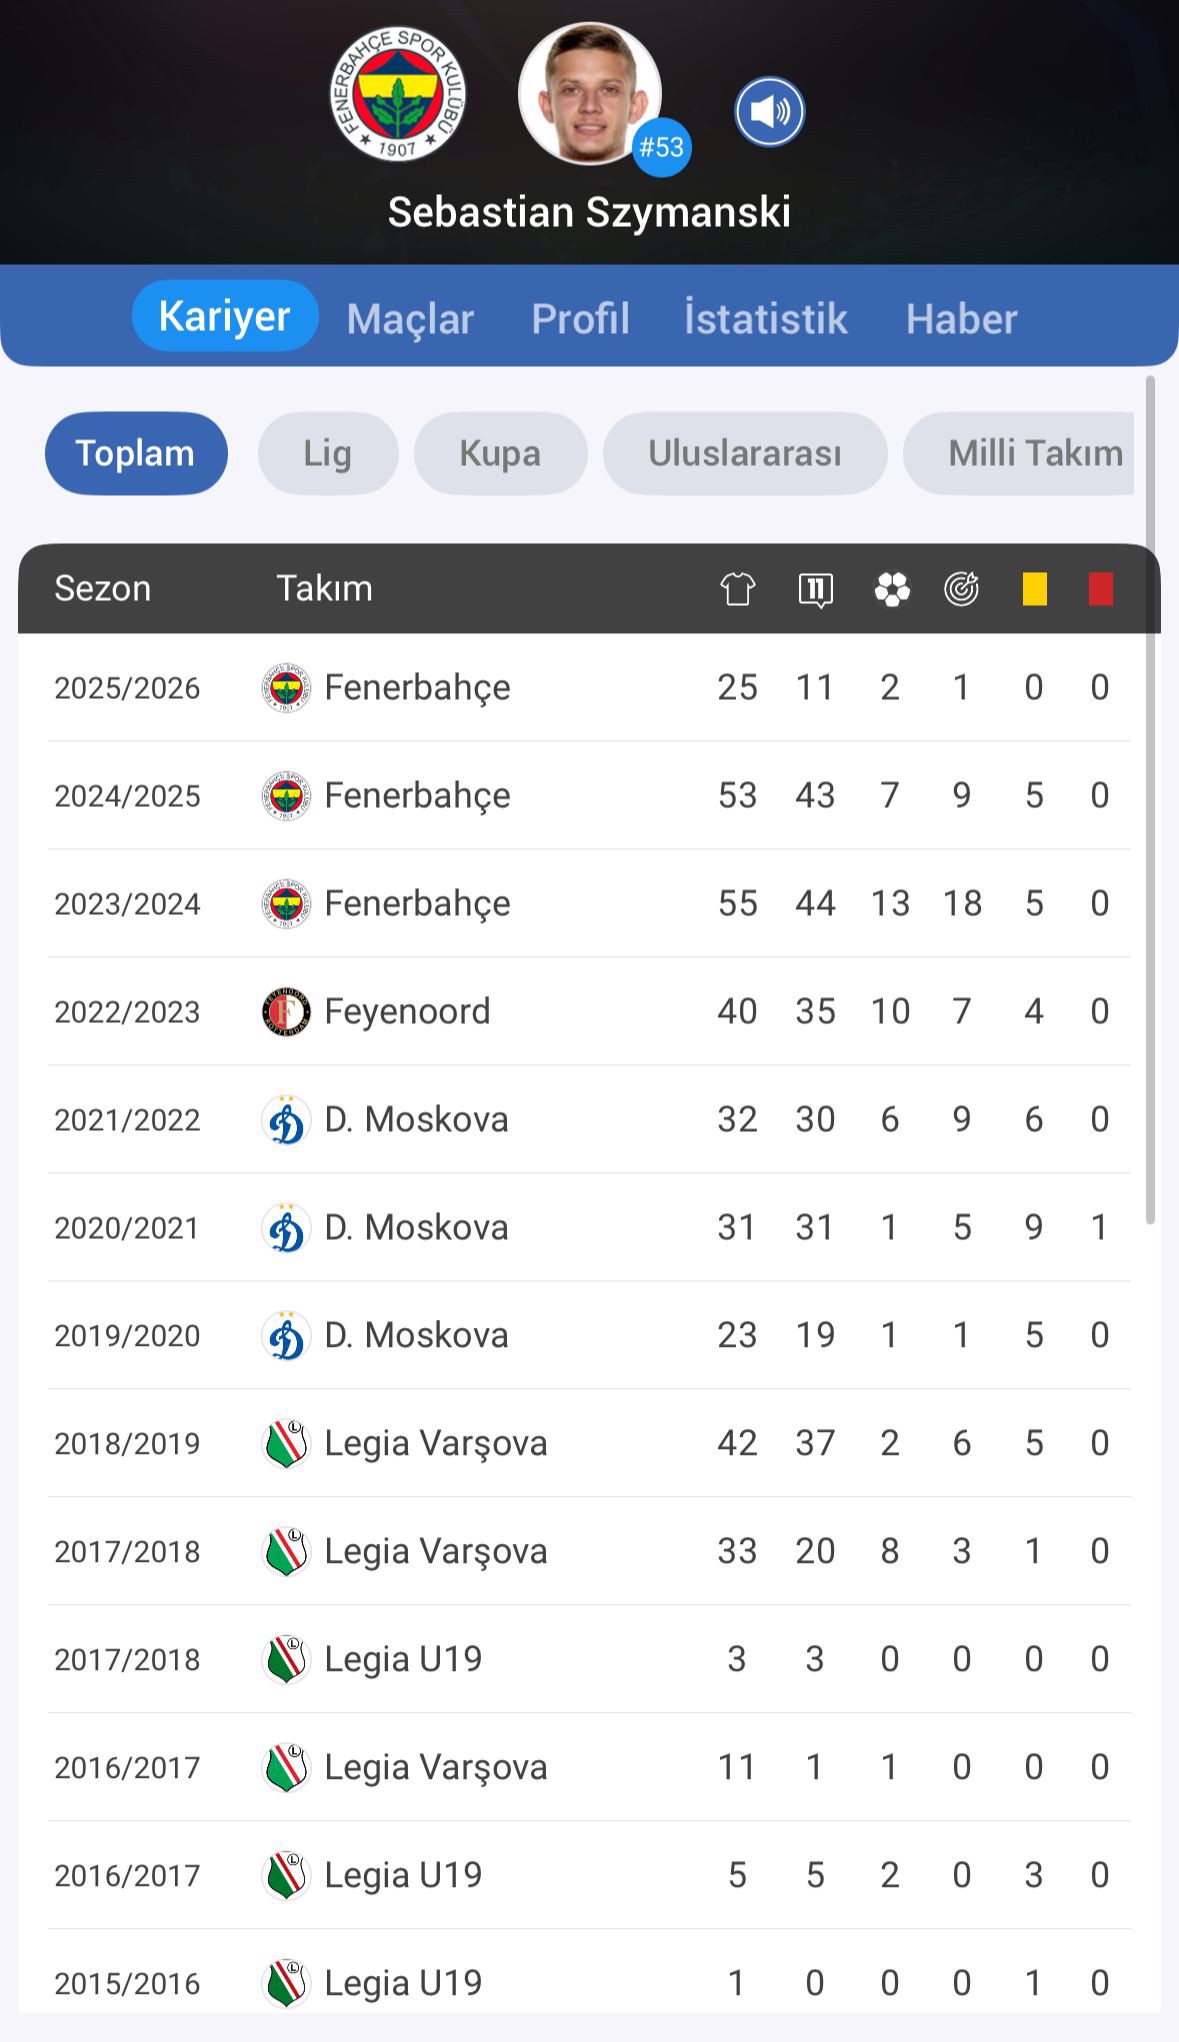Open the İstatistik tab
The width and height of the screenshot is (1179, 2042).
point(765,319)
